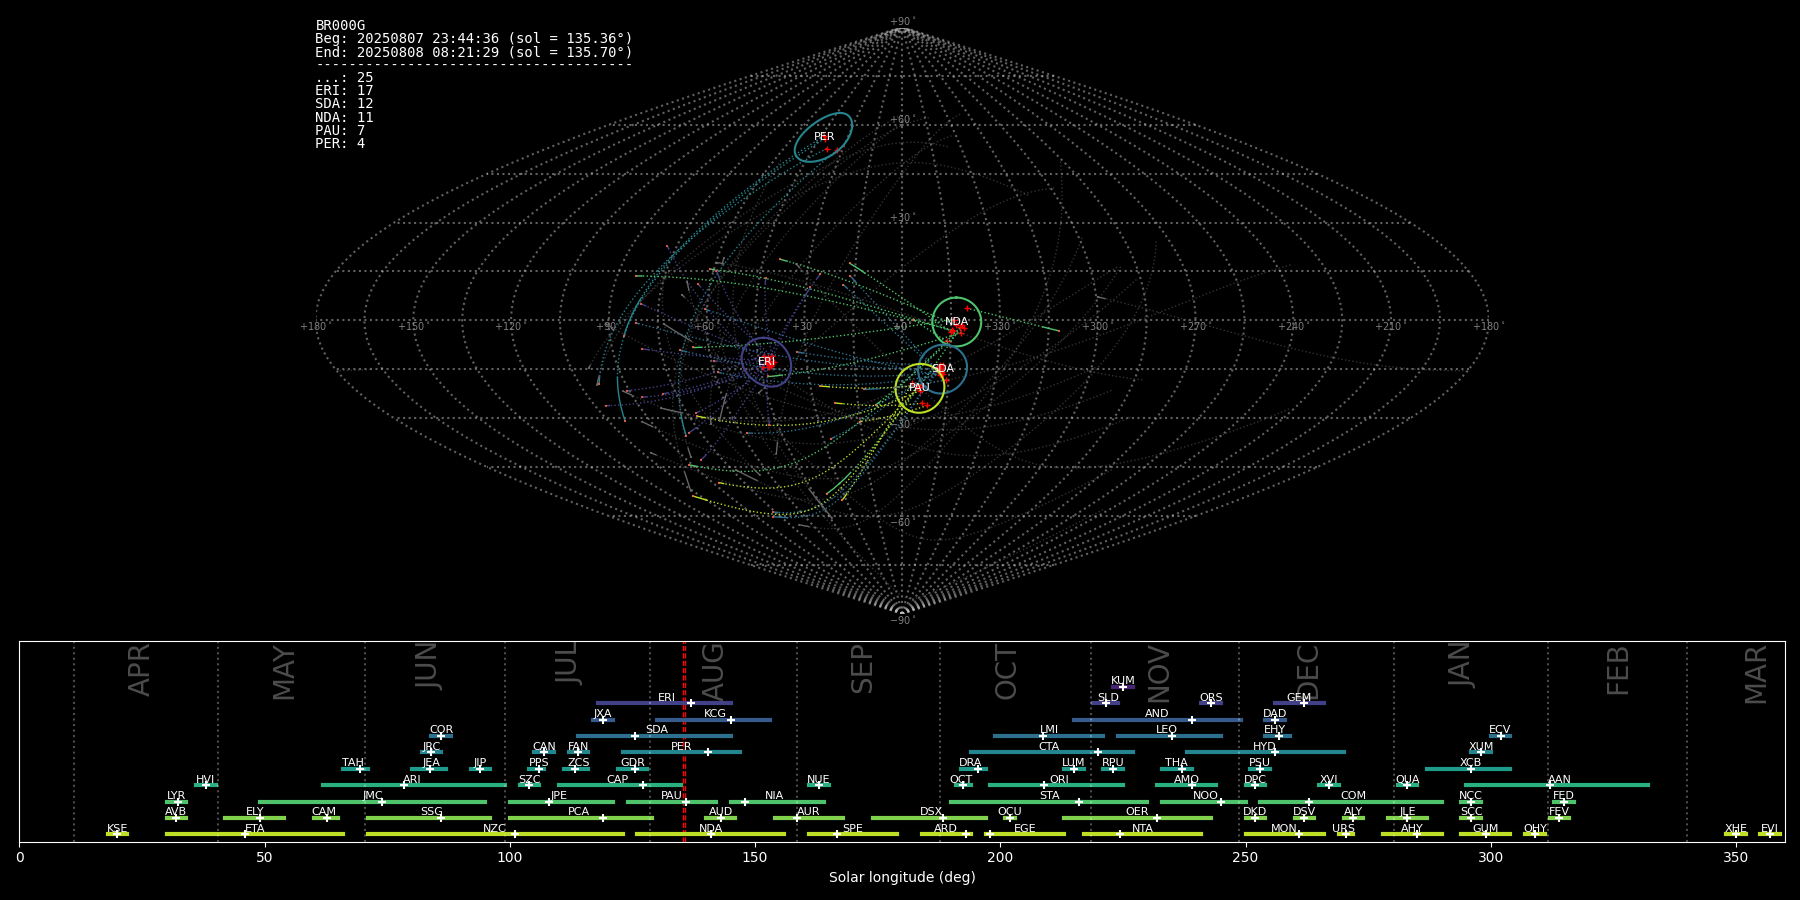Click the JXA shower marker in the timeline
Viewport: 1800px width, 900px height.
(603, 719)
